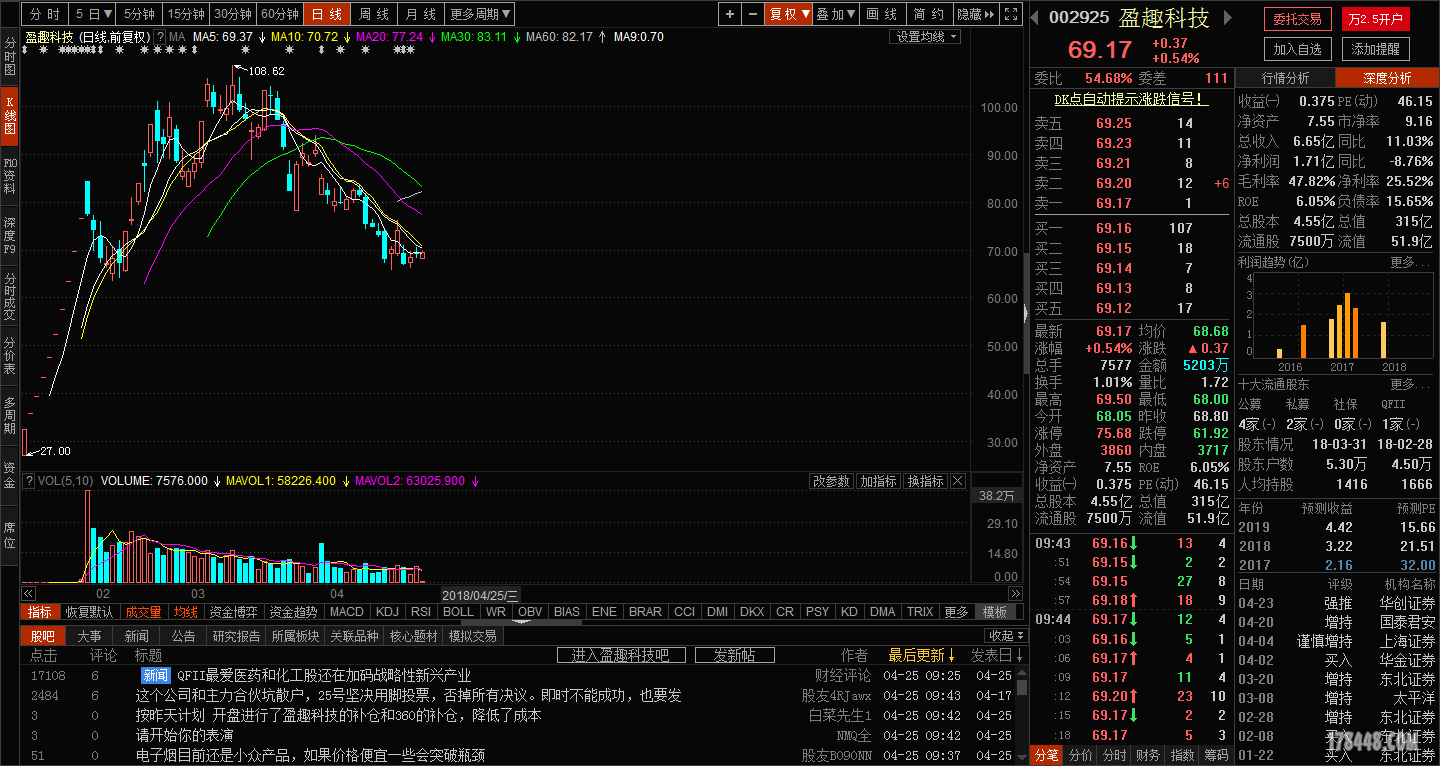Open DK点自动提示涨跌信号 link
Screen dimensions: 1440x766
click(1131, 99)
